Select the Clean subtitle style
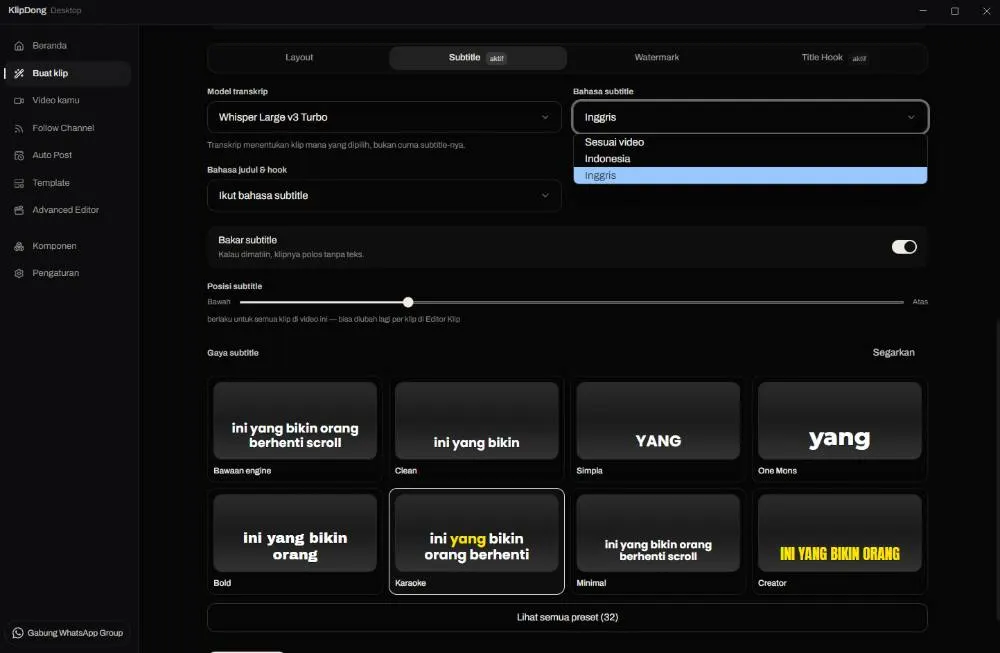 (x=476, y=429)
